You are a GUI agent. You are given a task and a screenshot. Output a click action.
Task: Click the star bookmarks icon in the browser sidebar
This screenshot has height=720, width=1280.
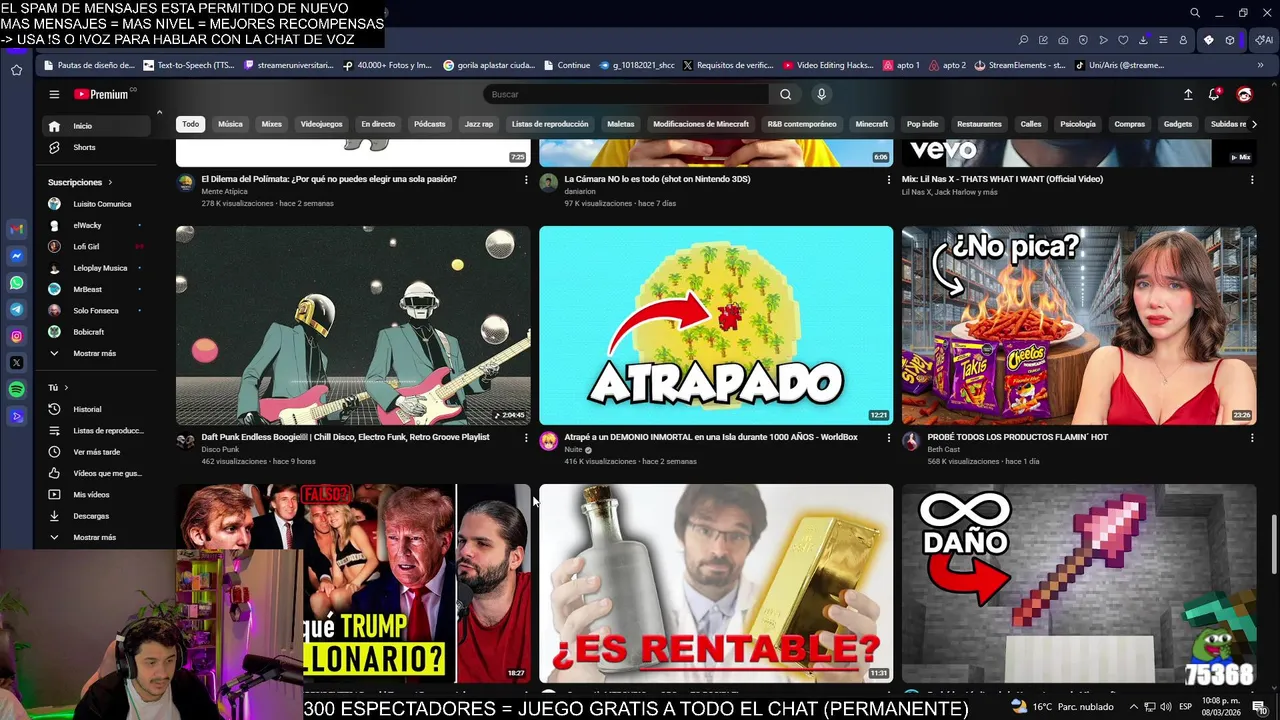click(17, 70)
